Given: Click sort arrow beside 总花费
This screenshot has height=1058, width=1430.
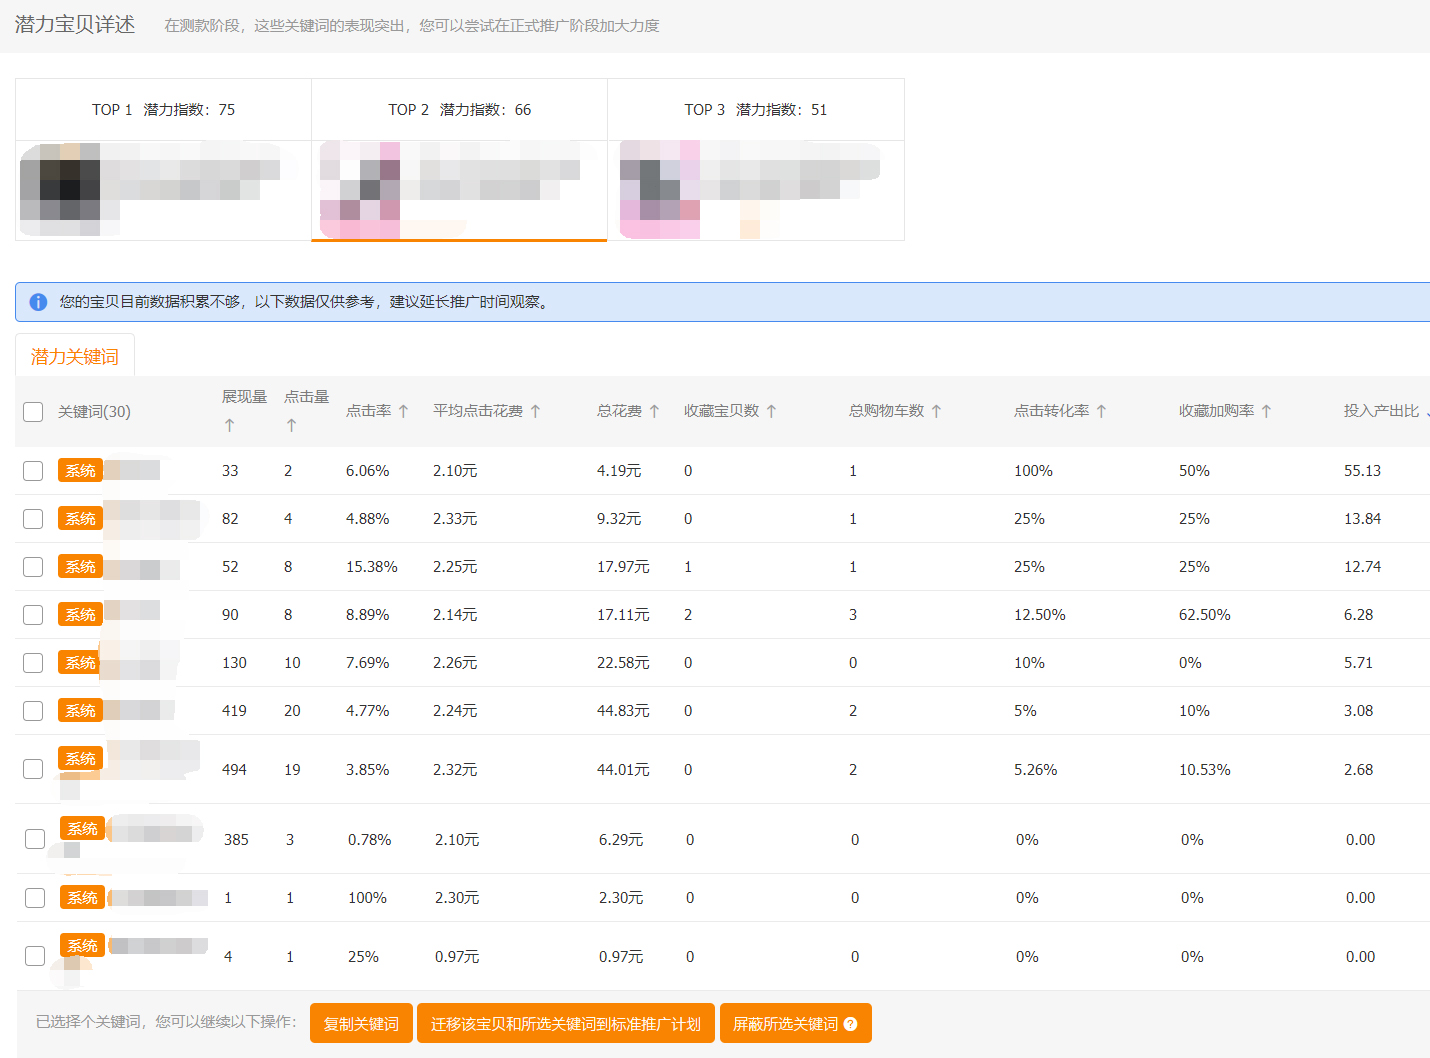Looking at the screenshot, I should pos(654,411).
